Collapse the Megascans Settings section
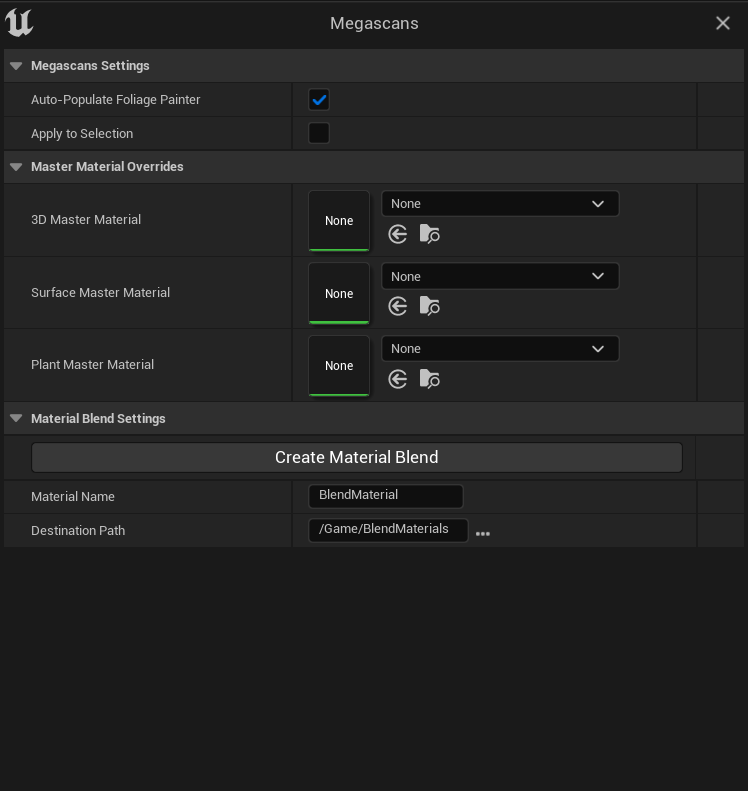This screenshot has width=748, height=791. [x=16, y=66]
